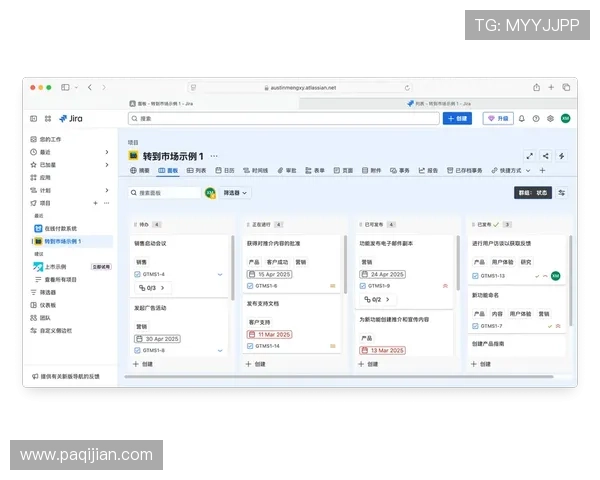Switch to the Summary tab with globe
Screen dimensions: 600x480
click(x=140, y=170)
